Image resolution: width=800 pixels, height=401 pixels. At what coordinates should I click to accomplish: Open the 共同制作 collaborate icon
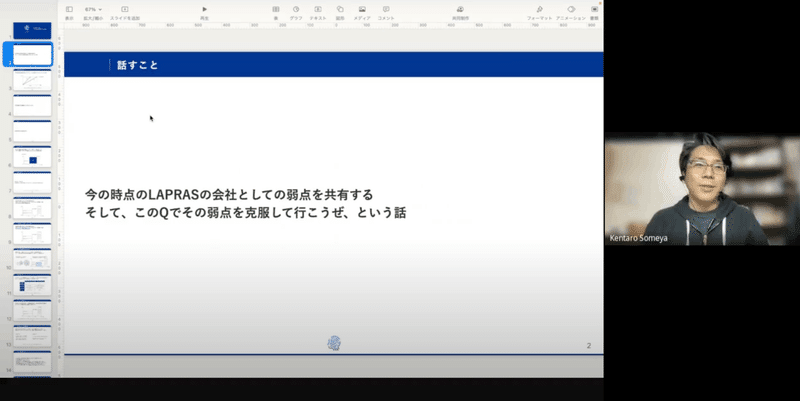pyautogui.click(x=460, y=9)
